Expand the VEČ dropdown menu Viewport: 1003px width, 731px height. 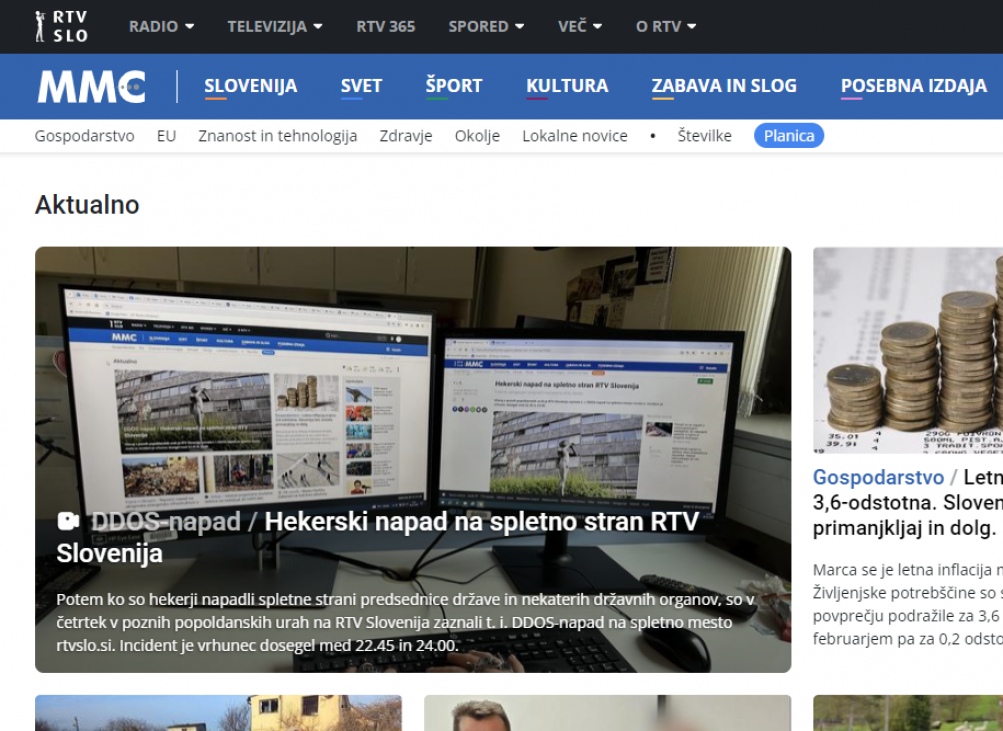tap(580, 26)
